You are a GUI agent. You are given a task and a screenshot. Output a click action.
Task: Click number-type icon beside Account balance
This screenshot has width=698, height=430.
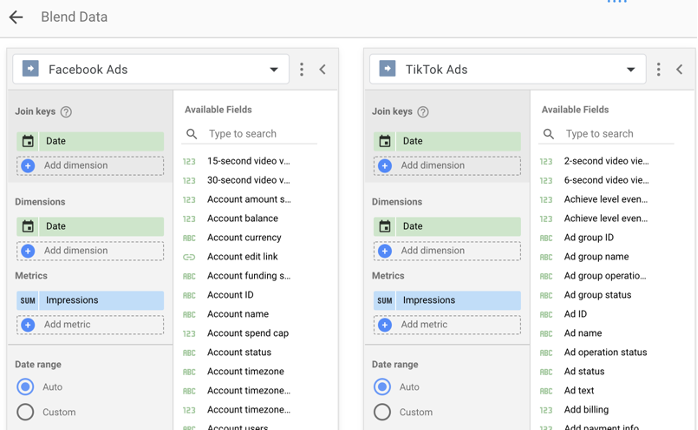(x=189, y=219)
